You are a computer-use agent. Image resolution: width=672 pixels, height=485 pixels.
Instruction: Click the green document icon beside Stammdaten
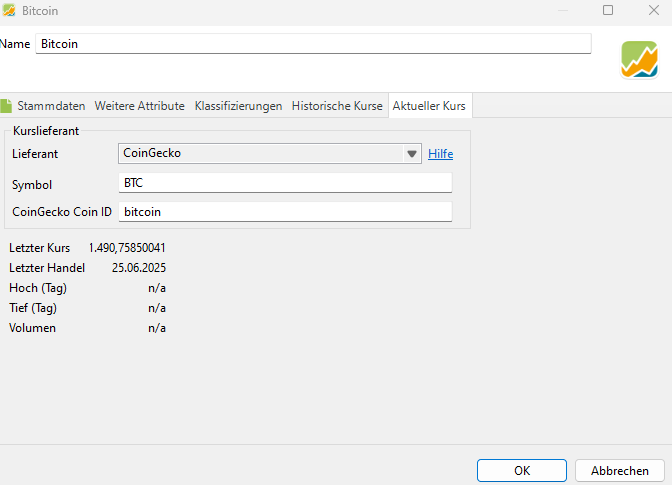coord(5,106)
